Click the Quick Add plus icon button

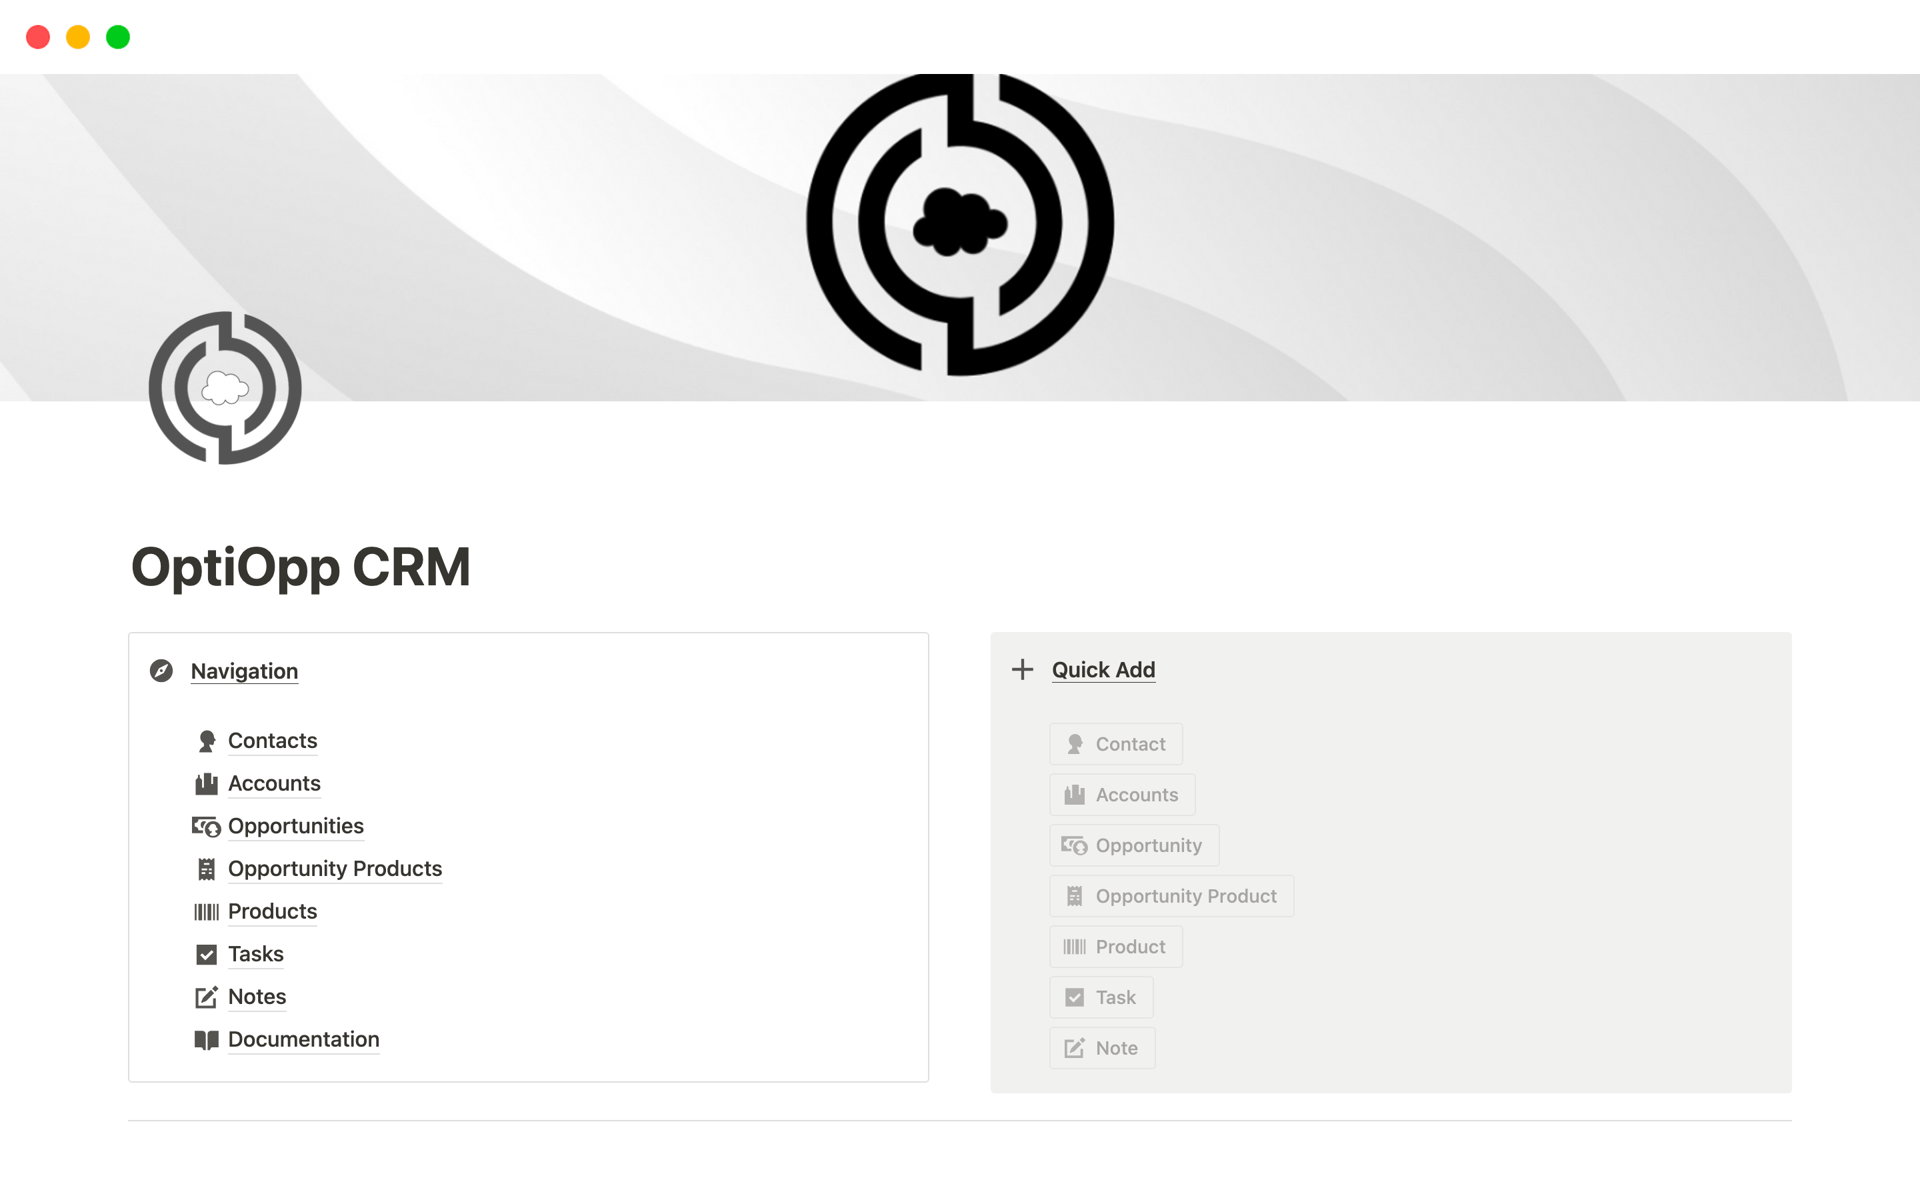tap(1023, 669)
